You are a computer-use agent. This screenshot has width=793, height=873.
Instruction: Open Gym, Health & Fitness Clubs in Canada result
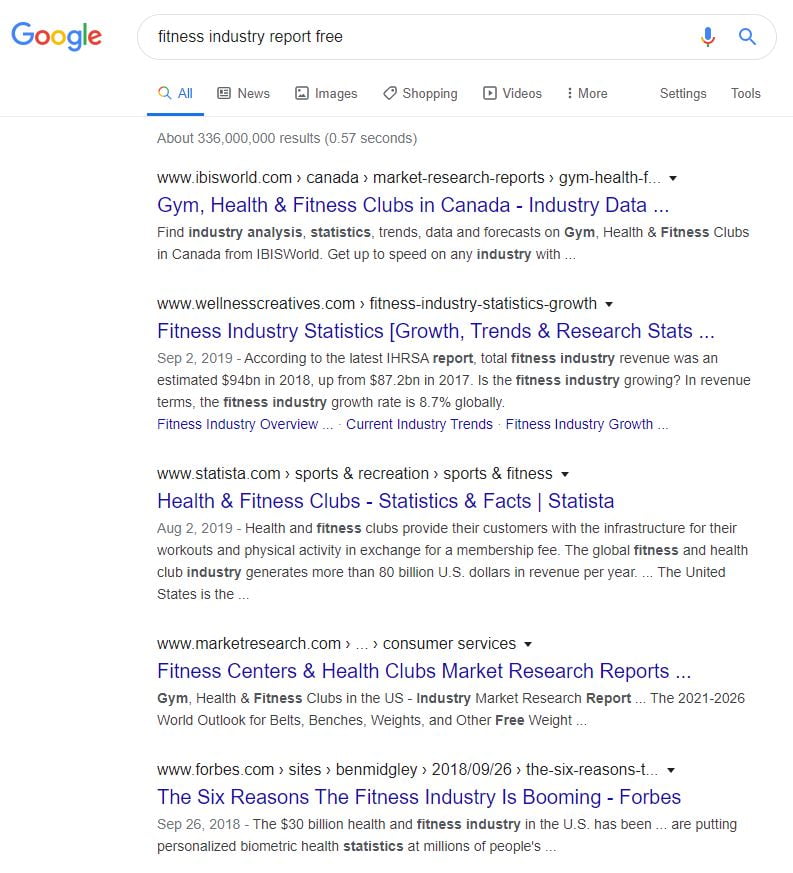[x=413, y=205]
